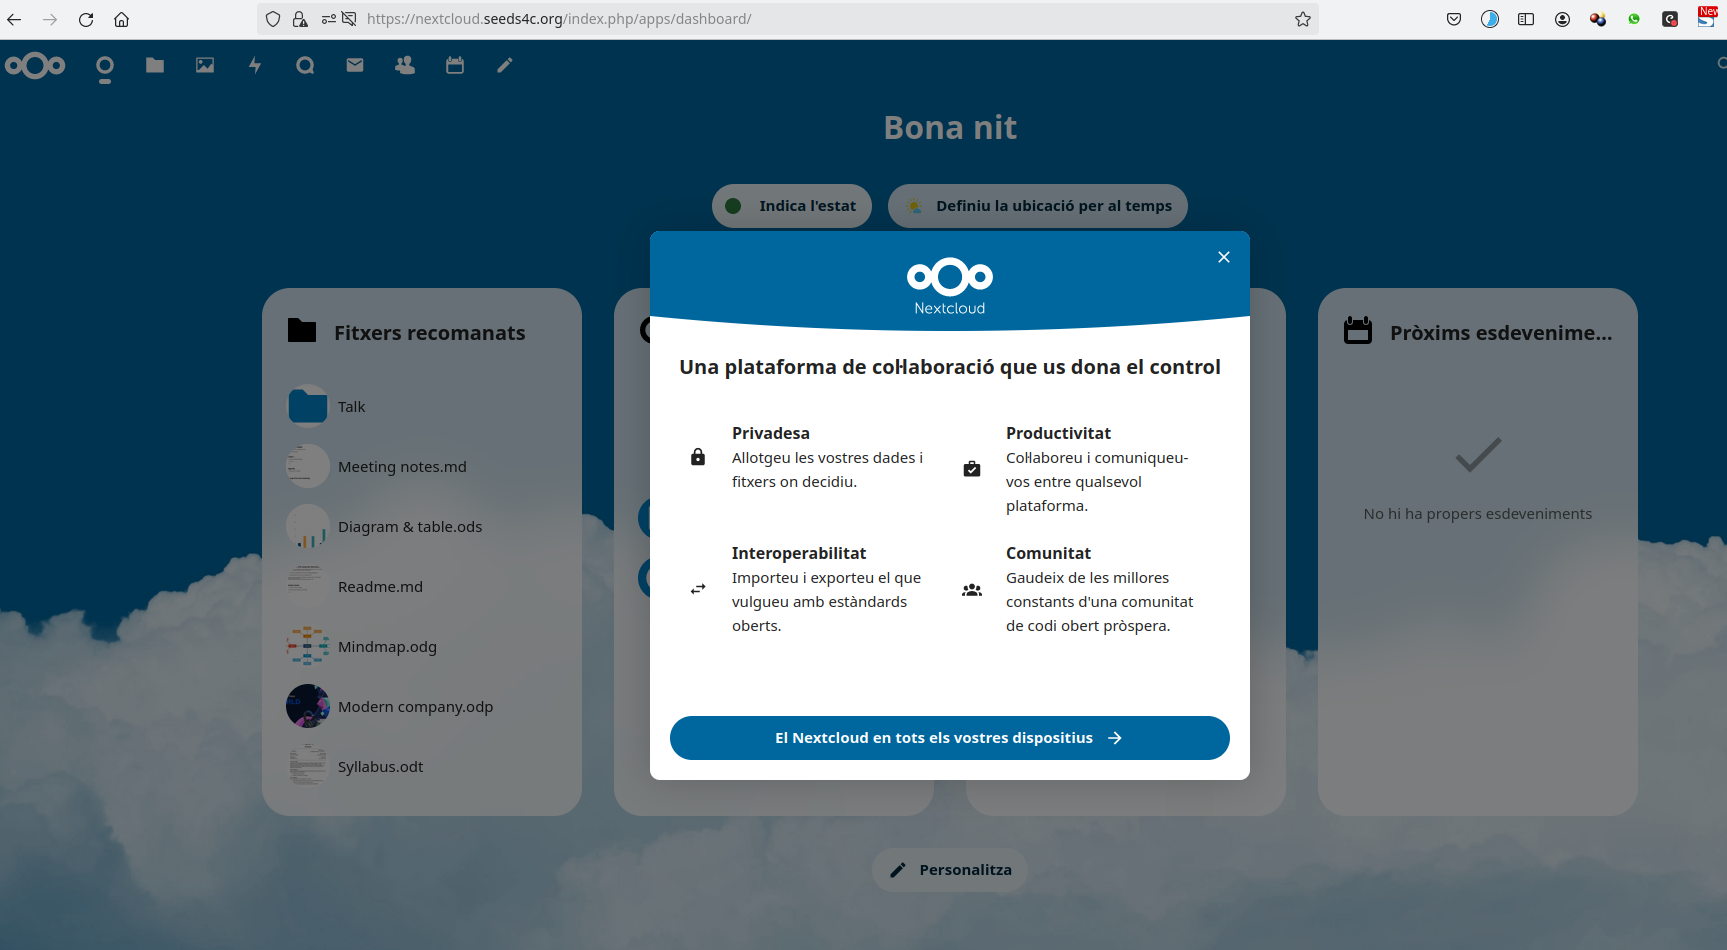
Task: Open the Activity lightning icon
Action: 255,65
